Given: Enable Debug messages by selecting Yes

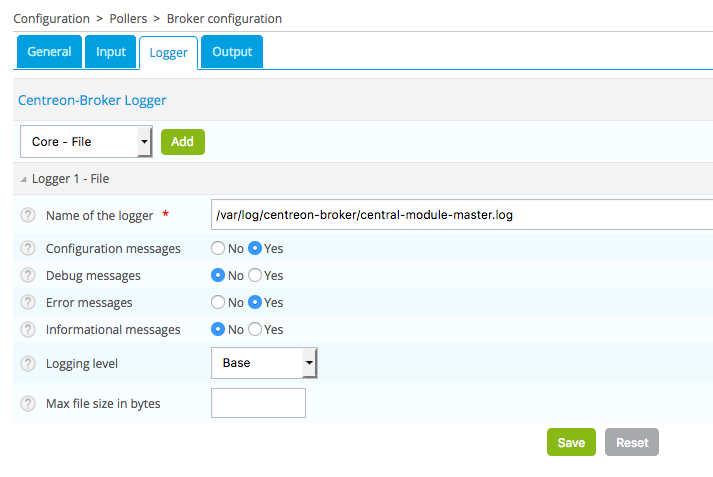Looking at the screenshot, I should 255,275.
